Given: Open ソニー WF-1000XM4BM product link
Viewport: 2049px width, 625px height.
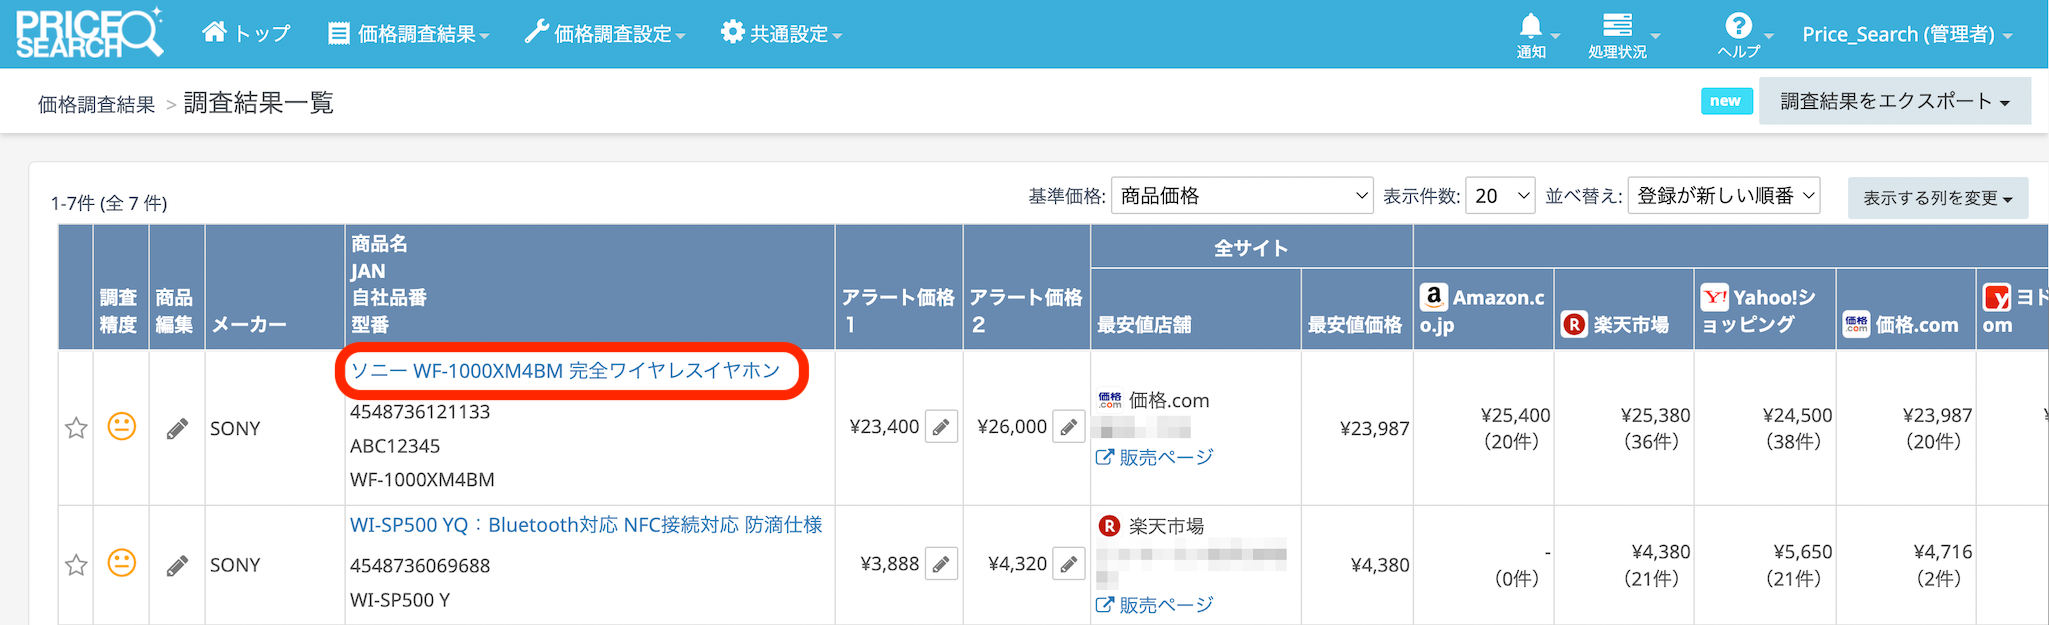Looking at the screenshot, I should (x=565, y=371).
